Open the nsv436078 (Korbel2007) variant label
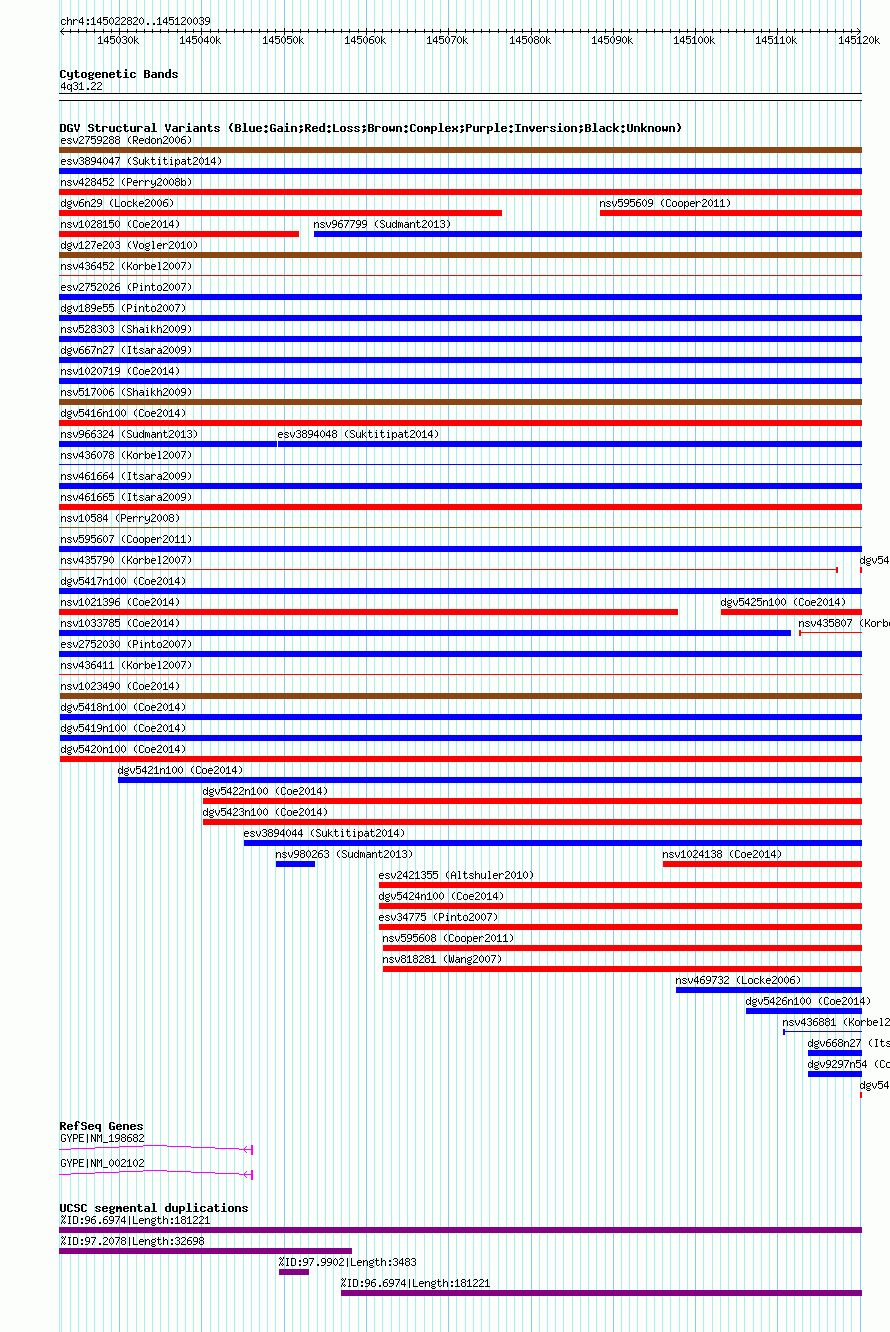The width and height of the screenshot is (890, 1332). click(x=126, y=455)
